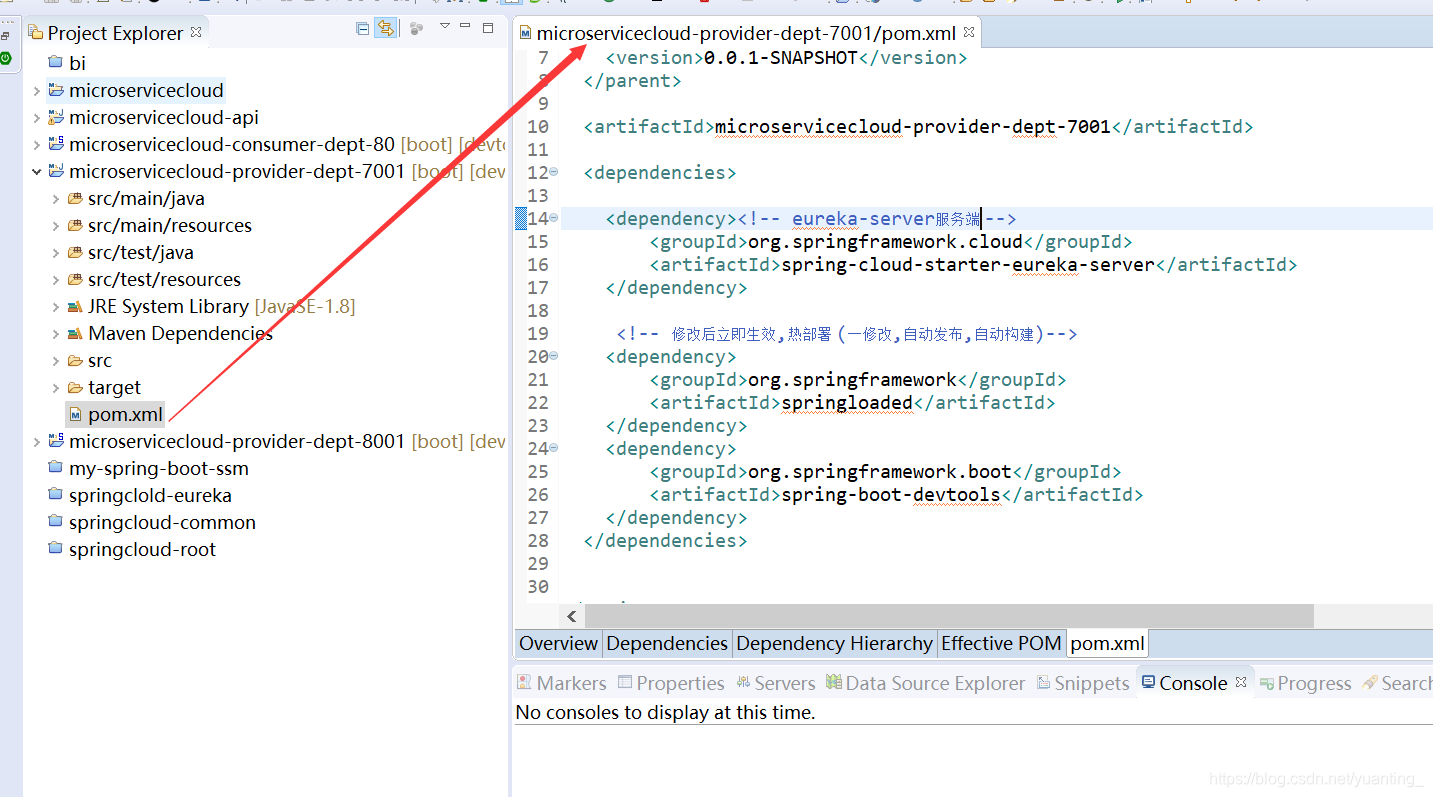This screenshot has width=1433, height=797.
Task: Click microservicecloud-api project icon
Action: coord(55,118)
